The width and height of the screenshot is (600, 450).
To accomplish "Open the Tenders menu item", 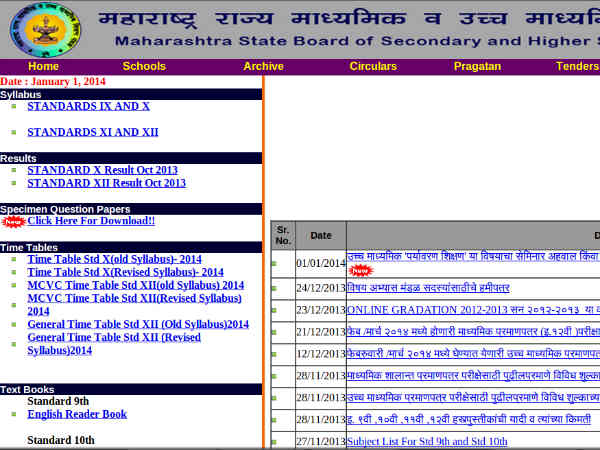I will [x=577, y=66].
